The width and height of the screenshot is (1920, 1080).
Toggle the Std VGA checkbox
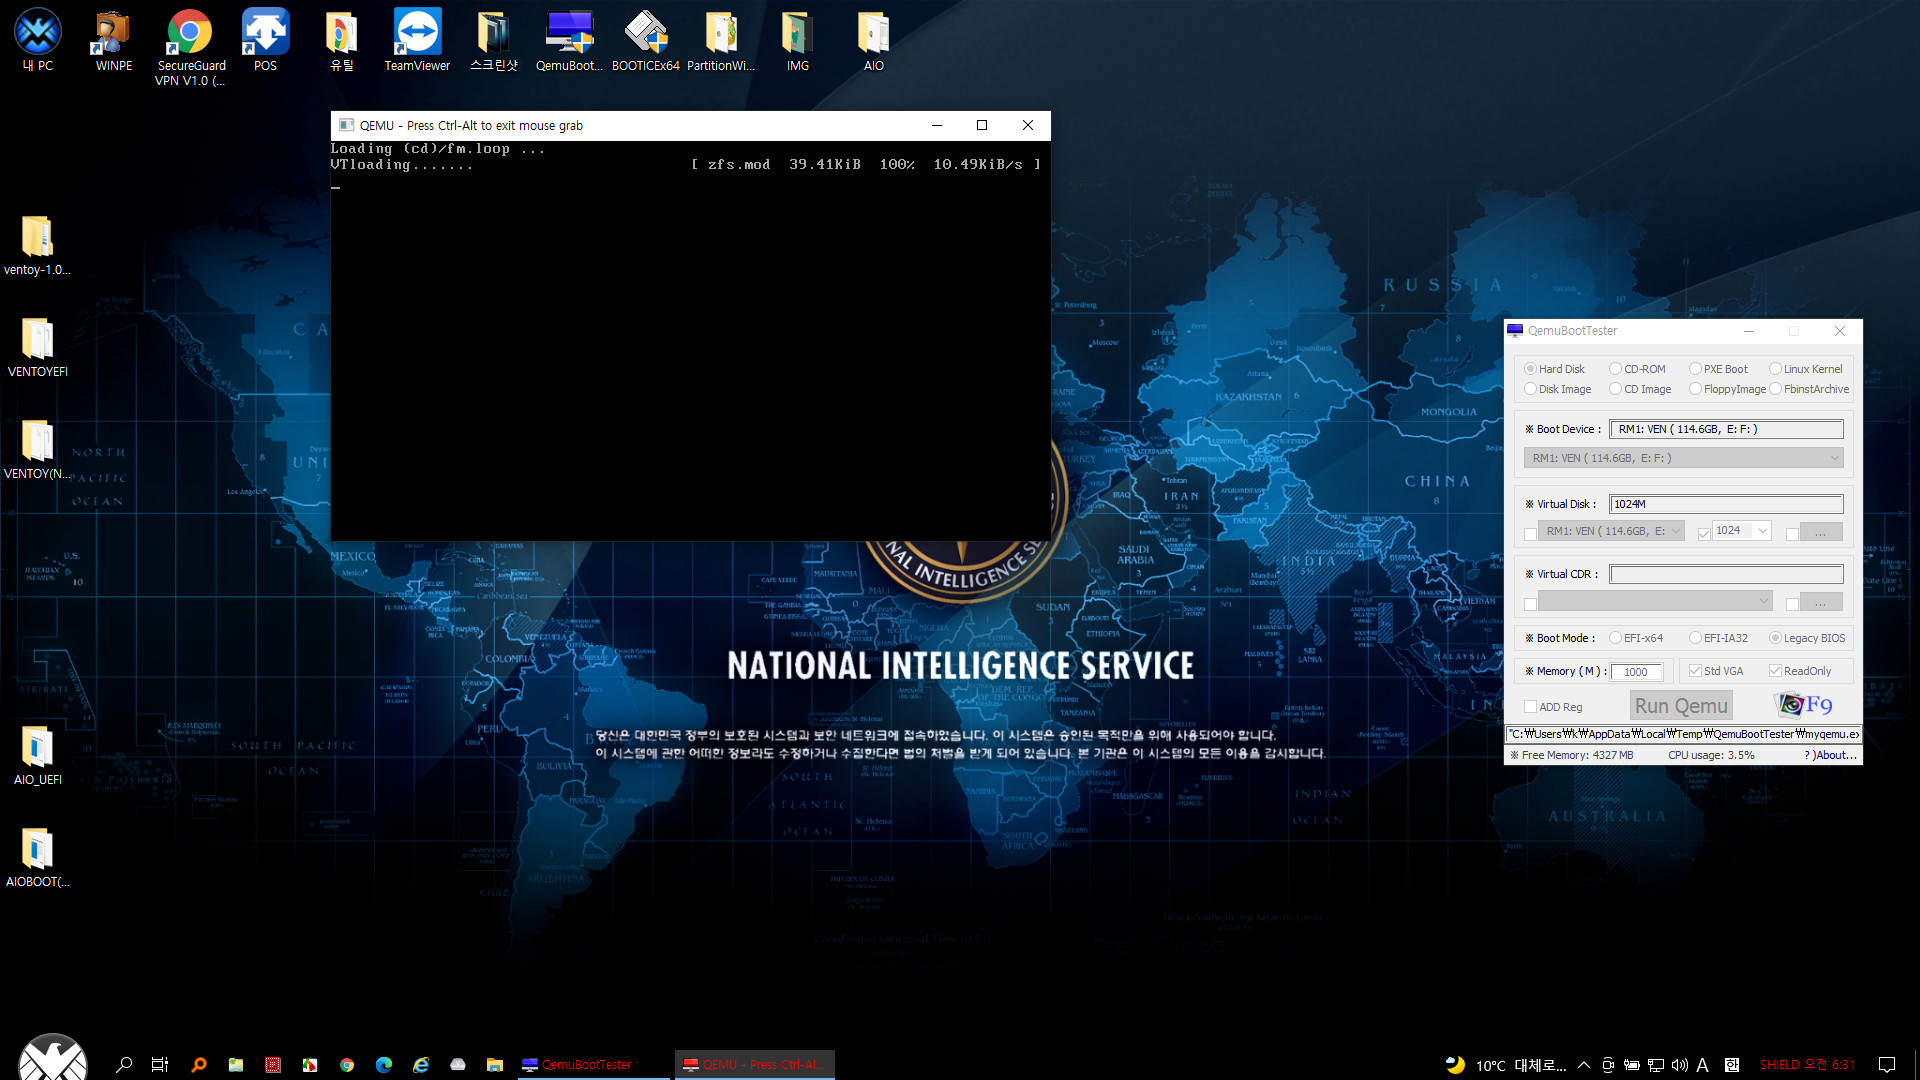coord(1716,671)
